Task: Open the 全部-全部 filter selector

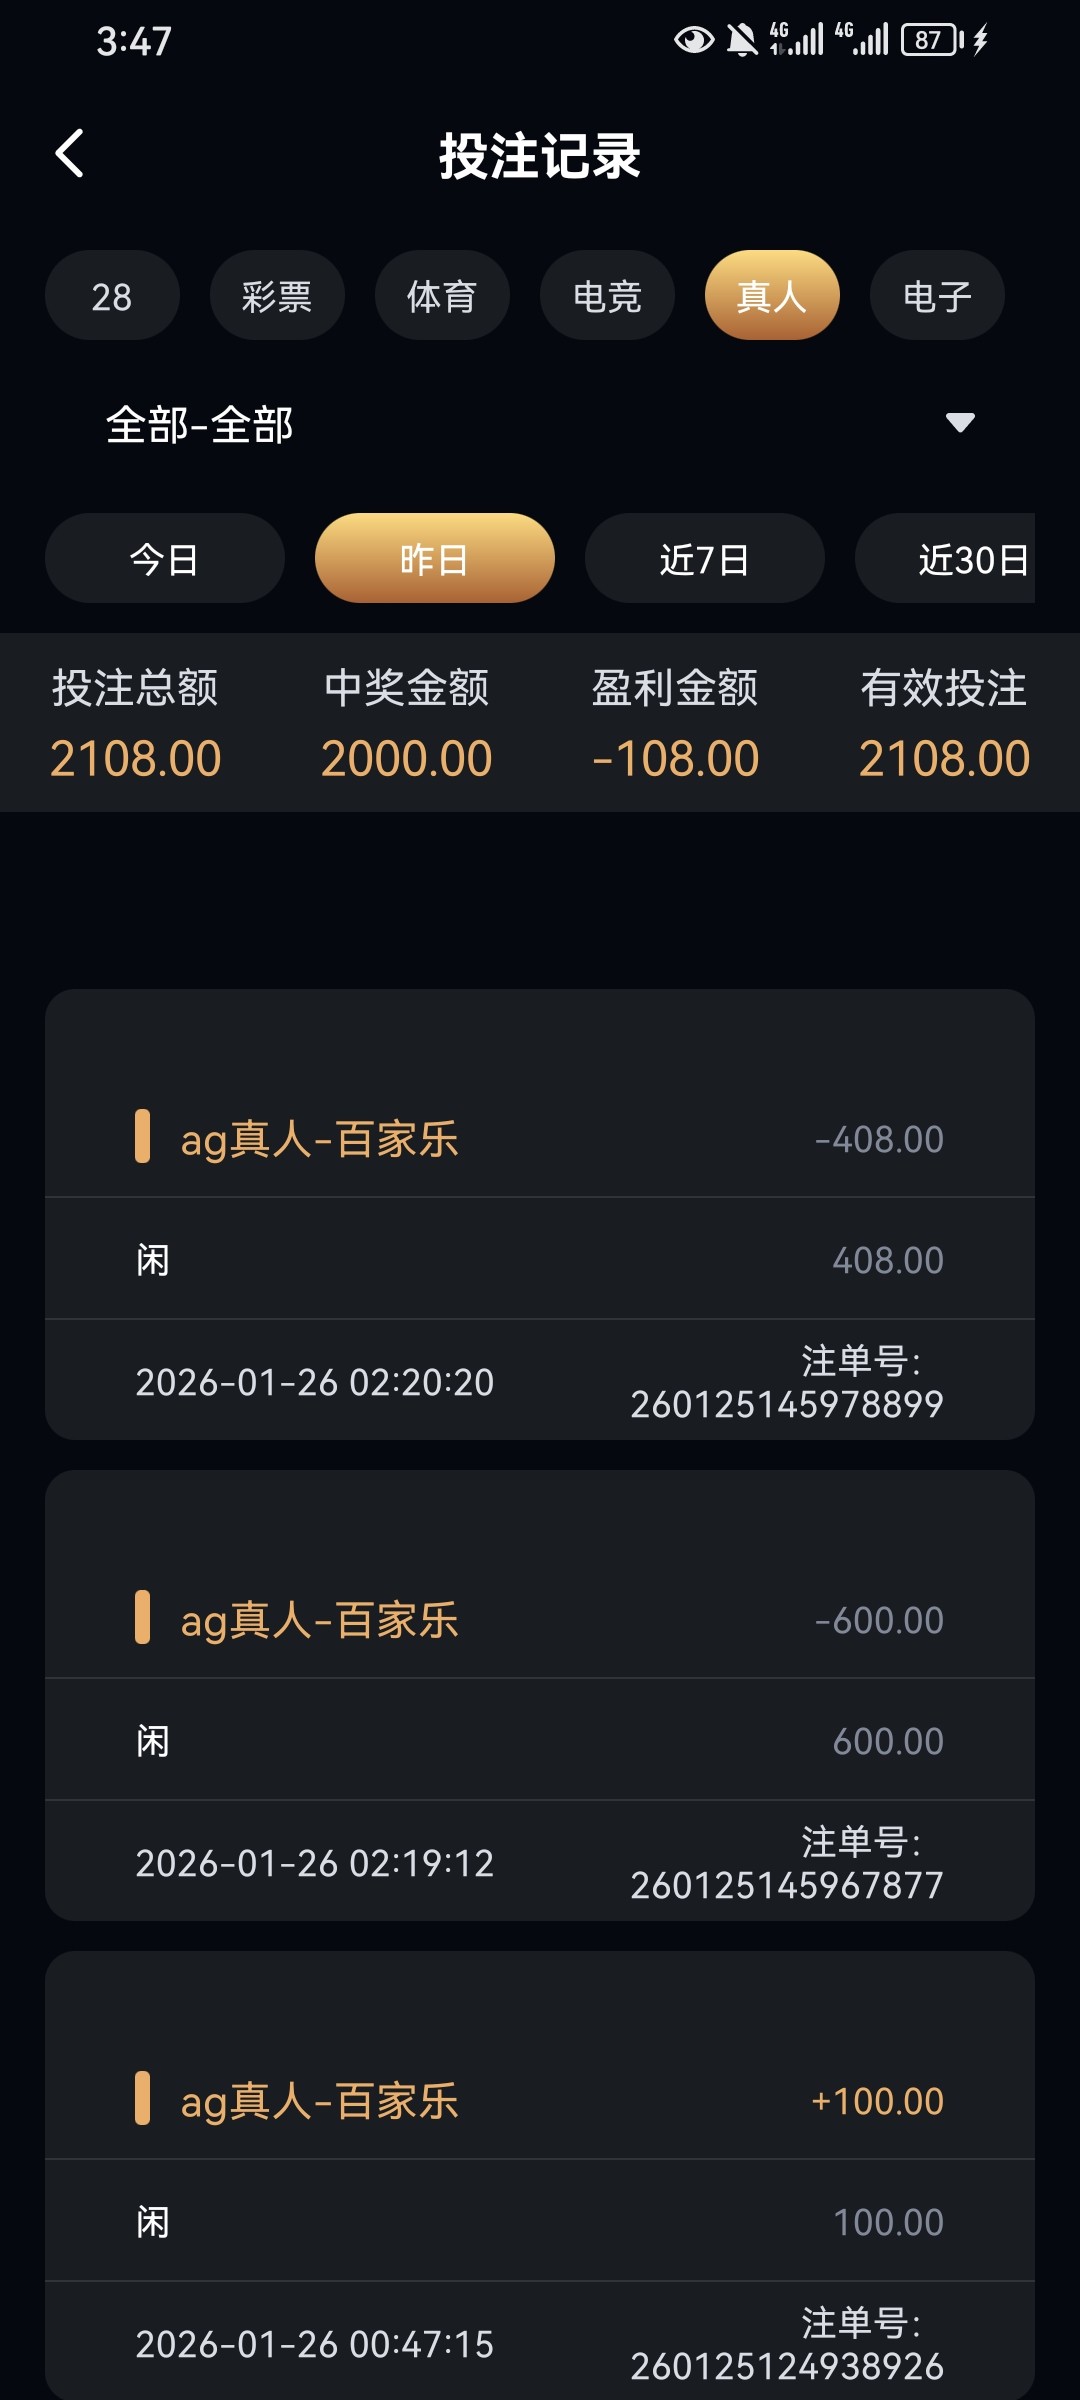Action: click(x=200, y=425)
